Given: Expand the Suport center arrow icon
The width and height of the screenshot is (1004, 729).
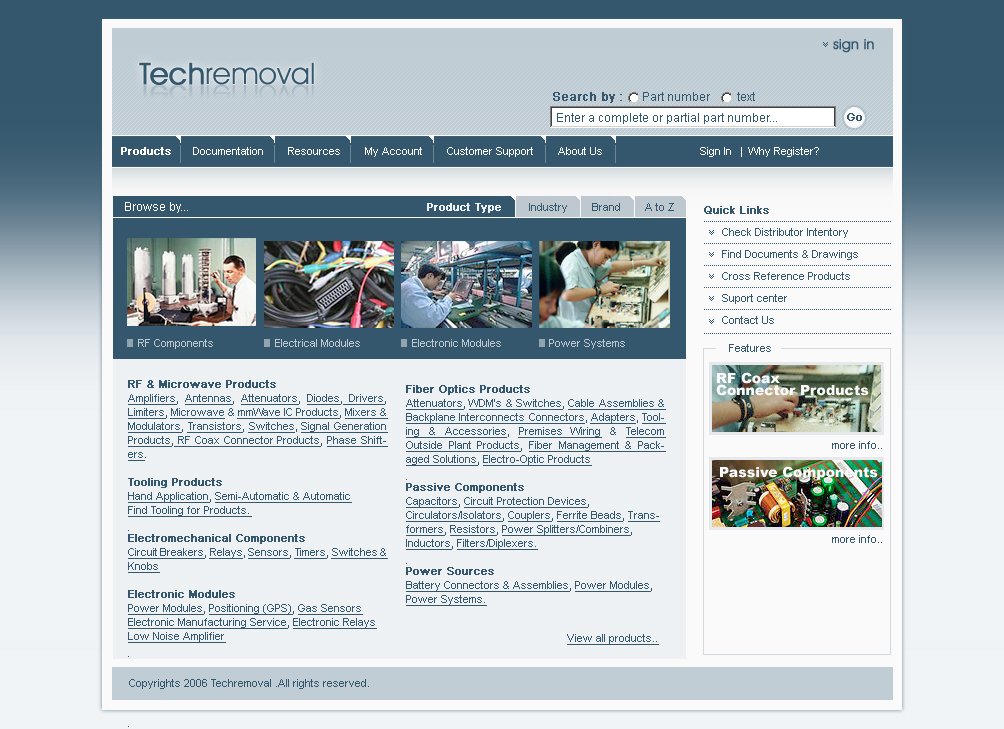Looking at the screenshot, I should (x=711, y=298).
